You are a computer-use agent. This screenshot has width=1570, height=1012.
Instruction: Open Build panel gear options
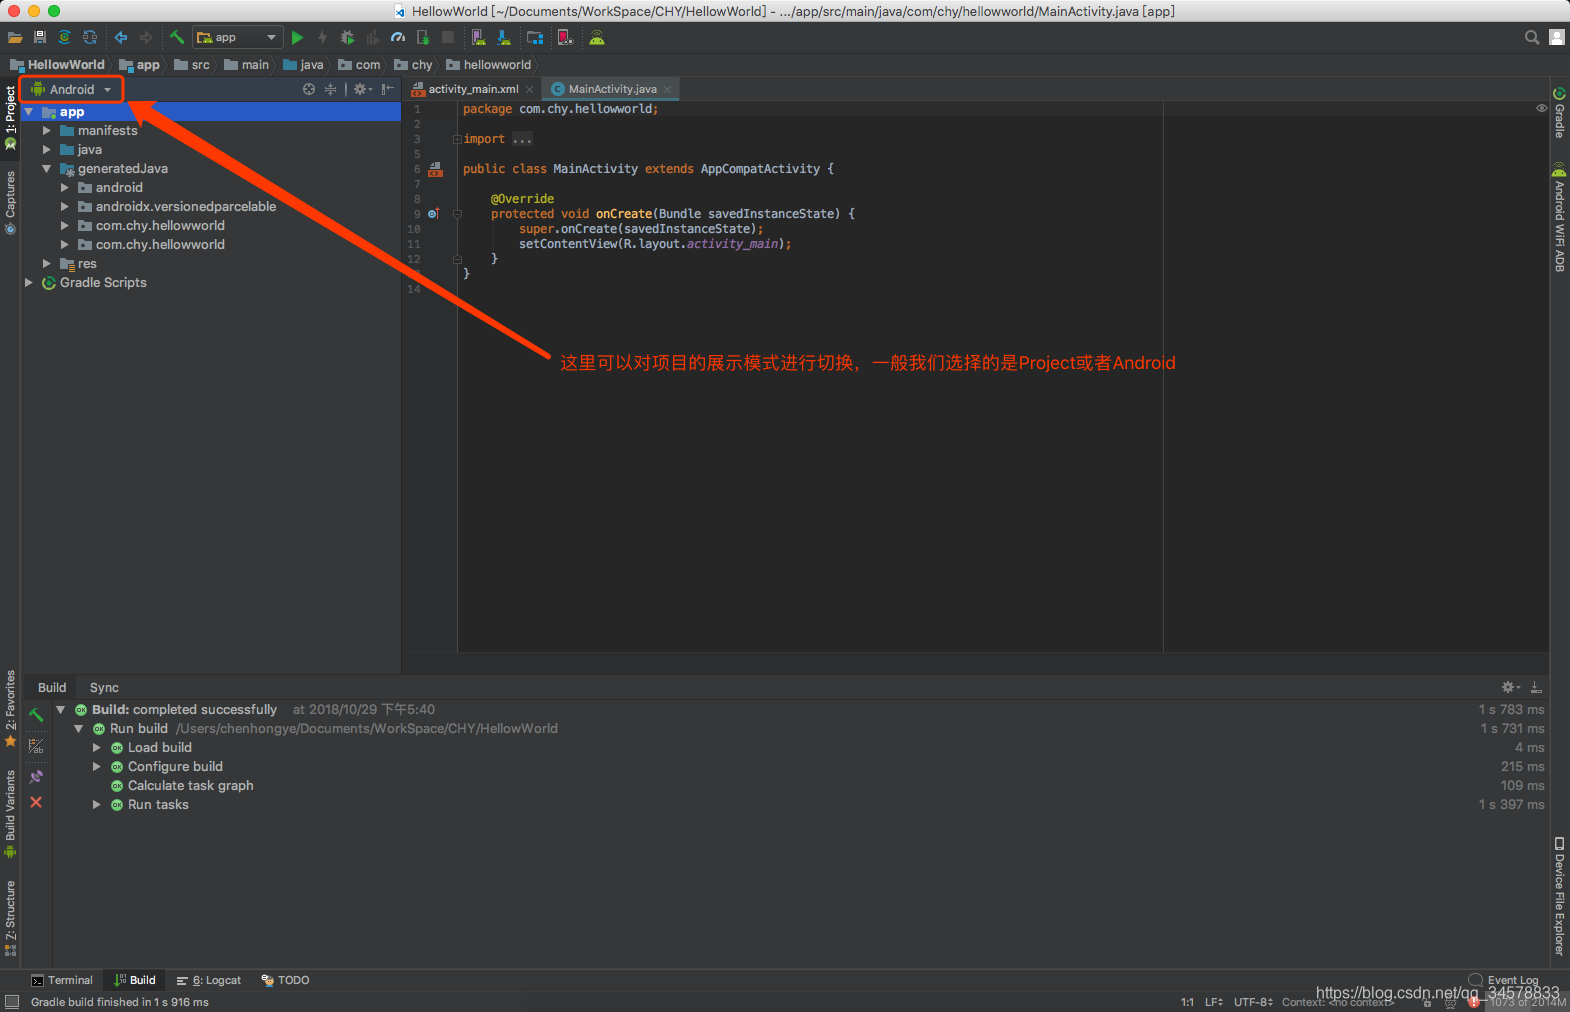pos(1510,687)
